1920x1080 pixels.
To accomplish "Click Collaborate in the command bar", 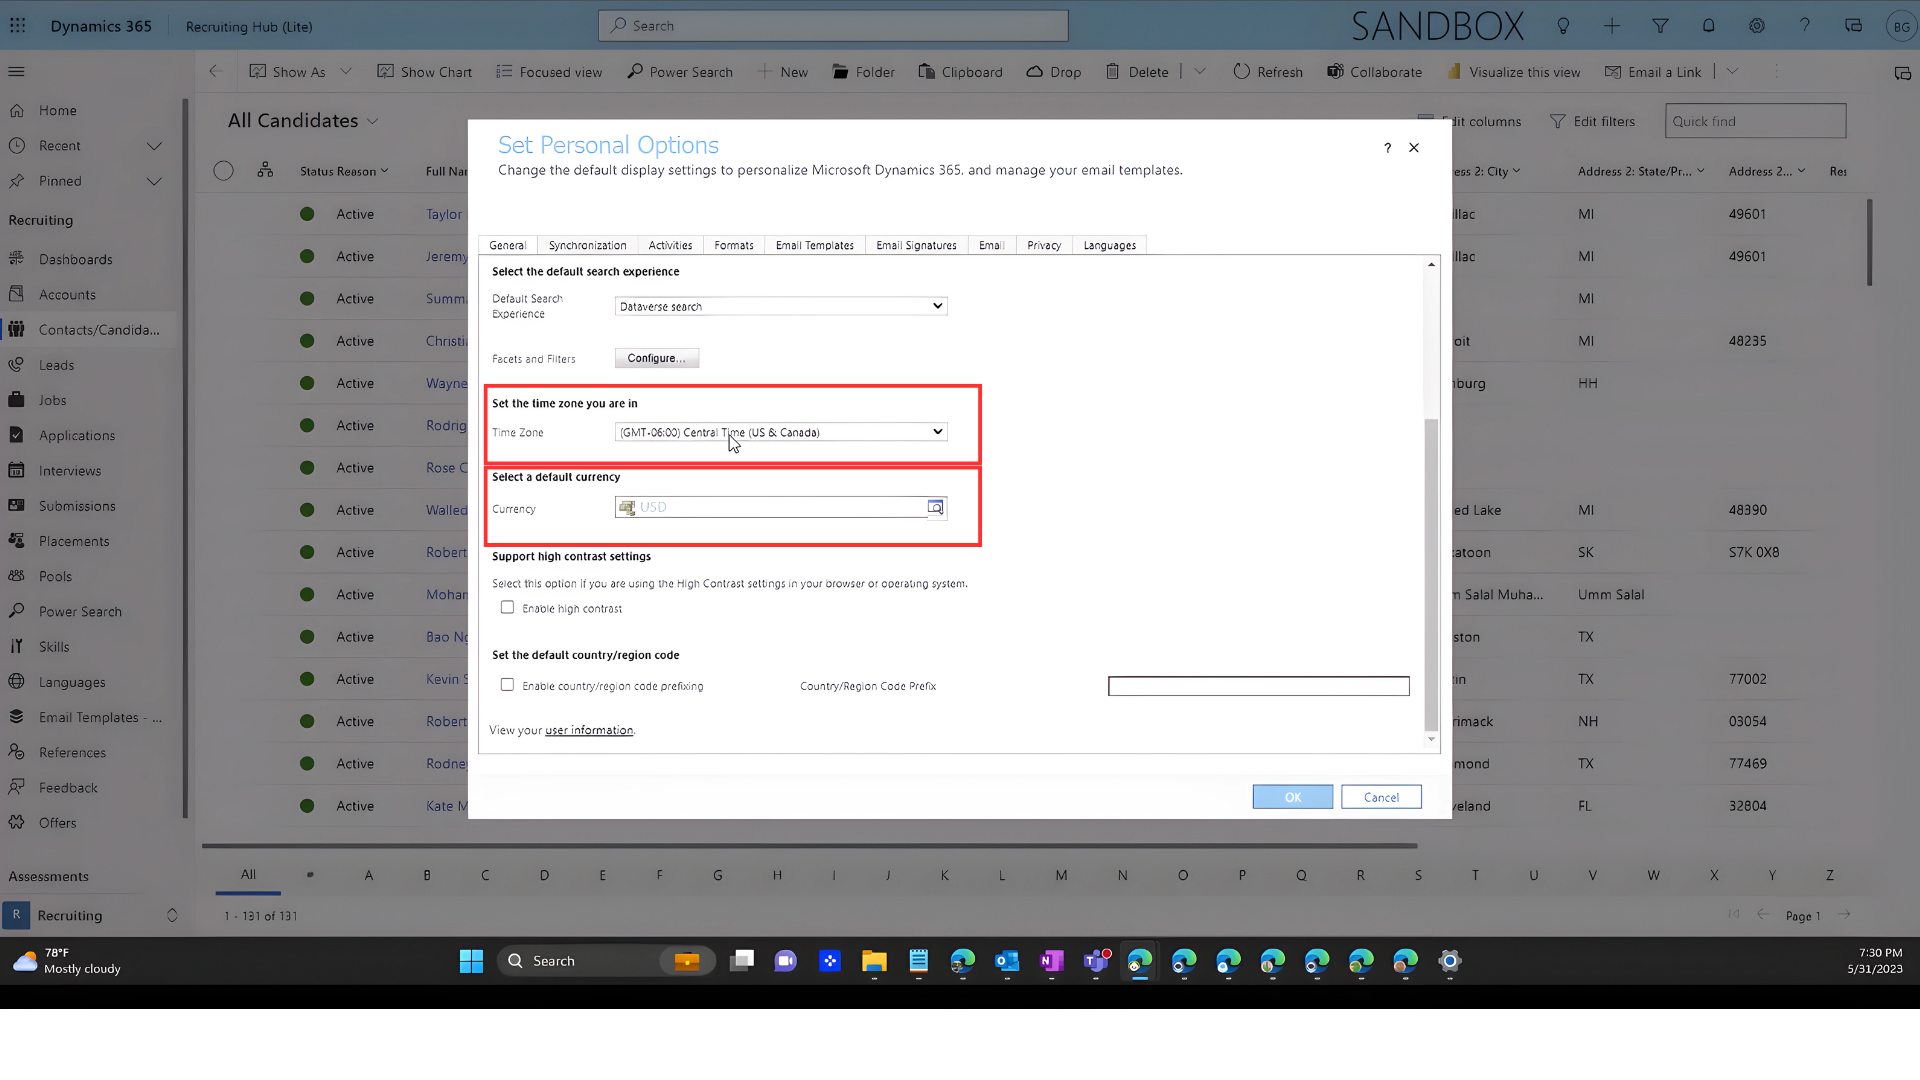I will (1374, 72).
